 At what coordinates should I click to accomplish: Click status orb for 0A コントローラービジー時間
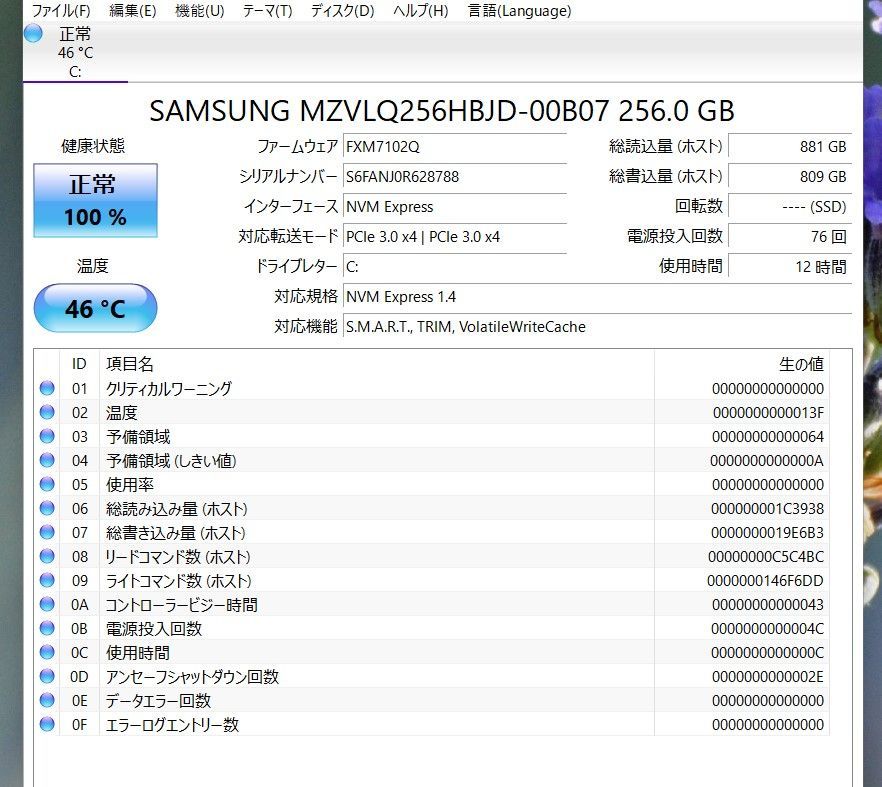click(47, 604)
